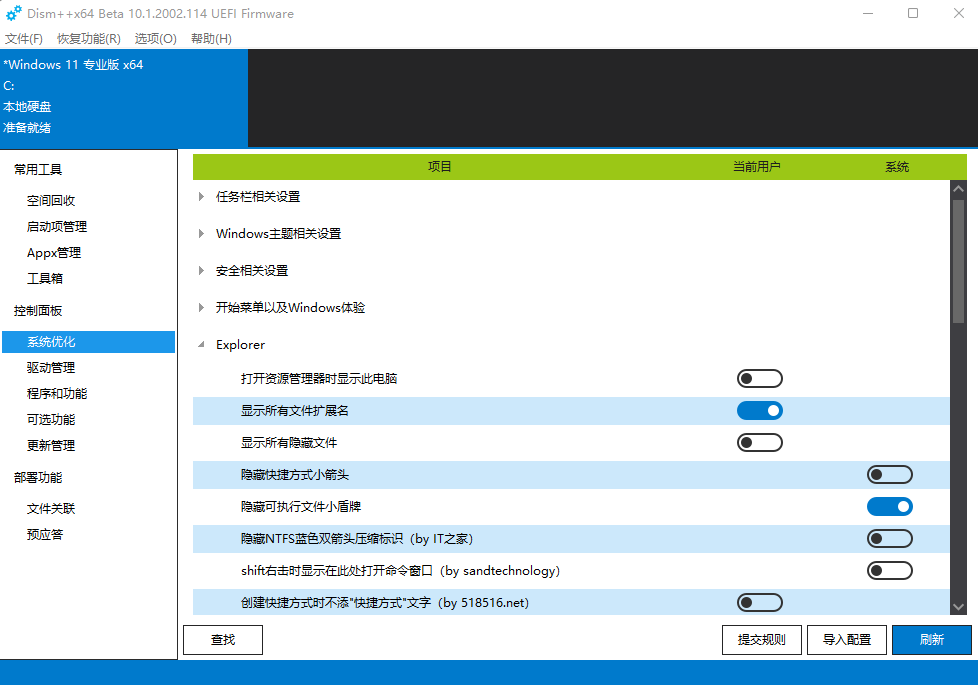Image resolution: width=978 pixels, height=685 pixels.
Task: Enable 打开资源管理器时显示此电脑 switch
Action: (759, 378)
